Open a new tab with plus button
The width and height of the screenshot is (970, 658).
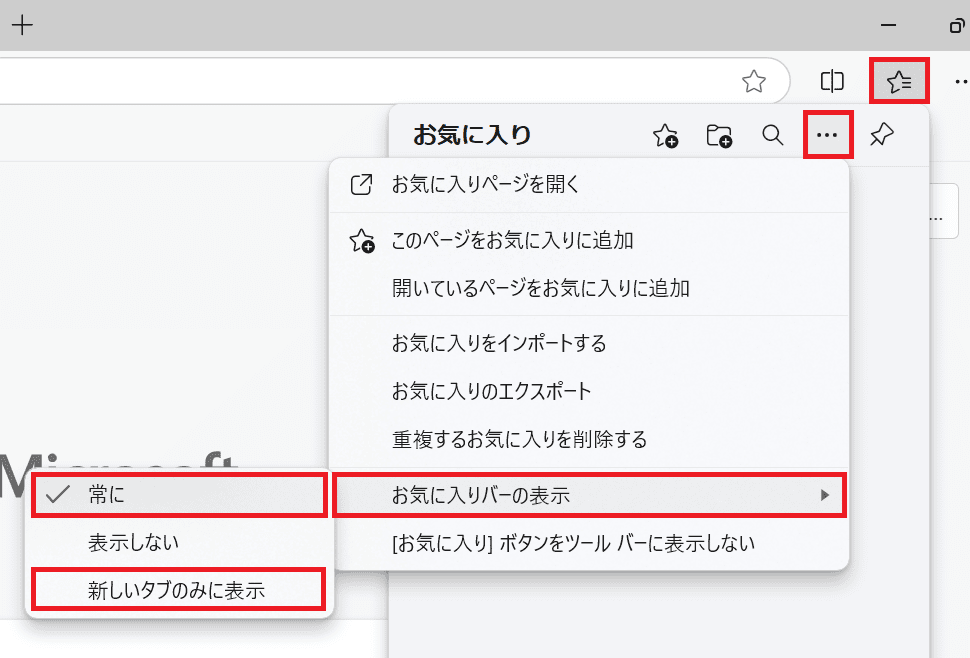click(x=21, y=25)
